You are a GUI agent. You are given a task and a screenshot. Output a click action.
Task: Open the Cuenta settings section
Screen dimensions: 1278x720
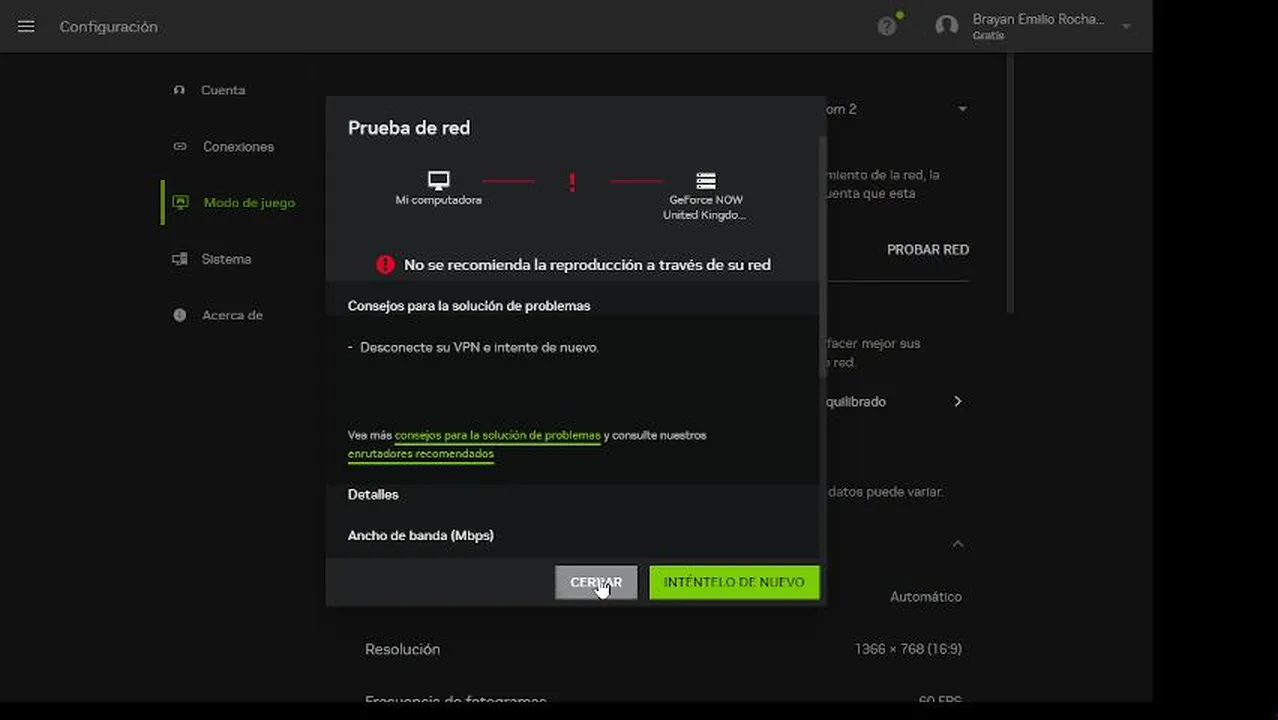pyautogui.click(x=222, y=90)
